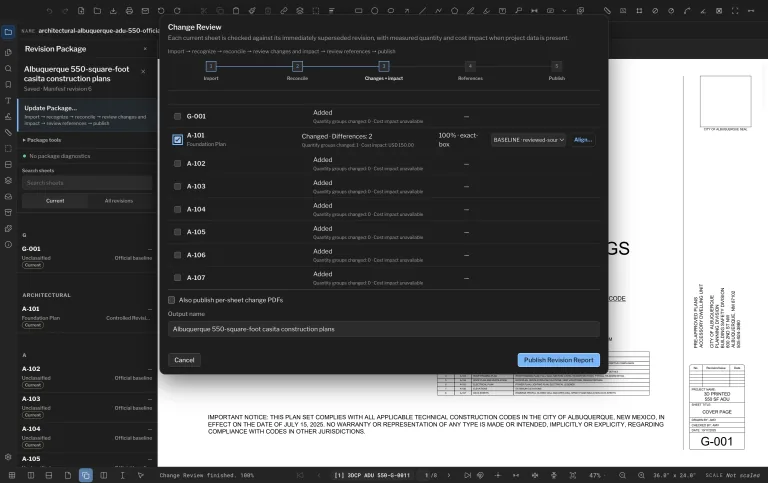Click the single page view icon in status bar
This screenshot has width=768, height=483.
[68, 475]
